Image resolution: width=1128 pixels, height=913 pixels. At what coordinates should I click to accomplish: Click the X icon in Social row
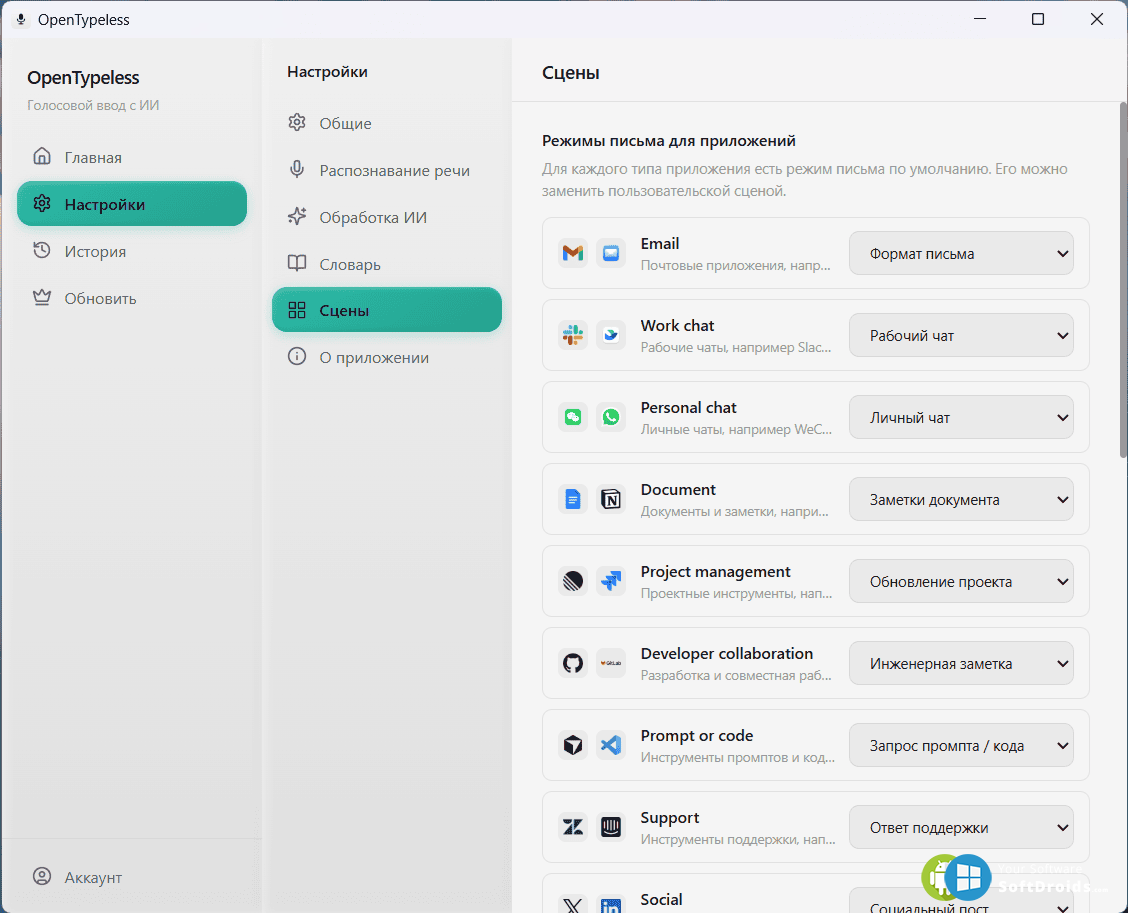tap(573, 904)
